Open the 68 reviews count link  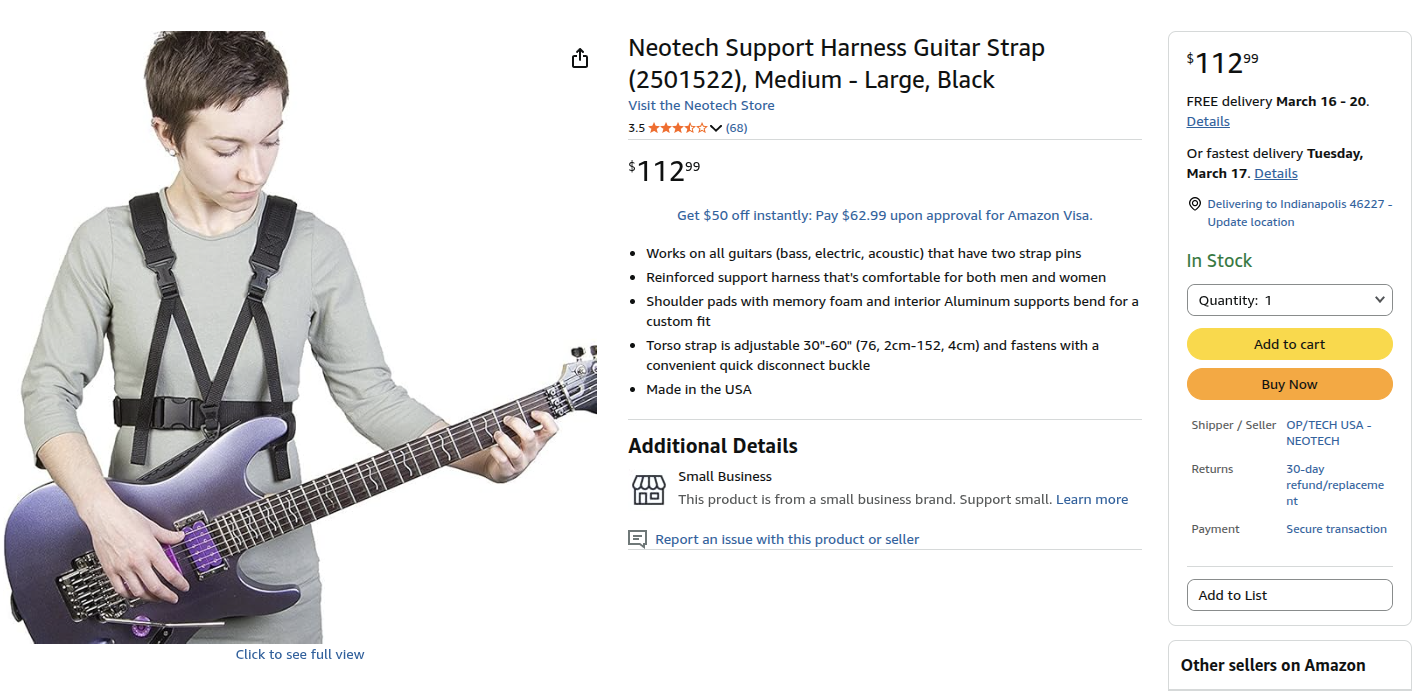[737, 128]
